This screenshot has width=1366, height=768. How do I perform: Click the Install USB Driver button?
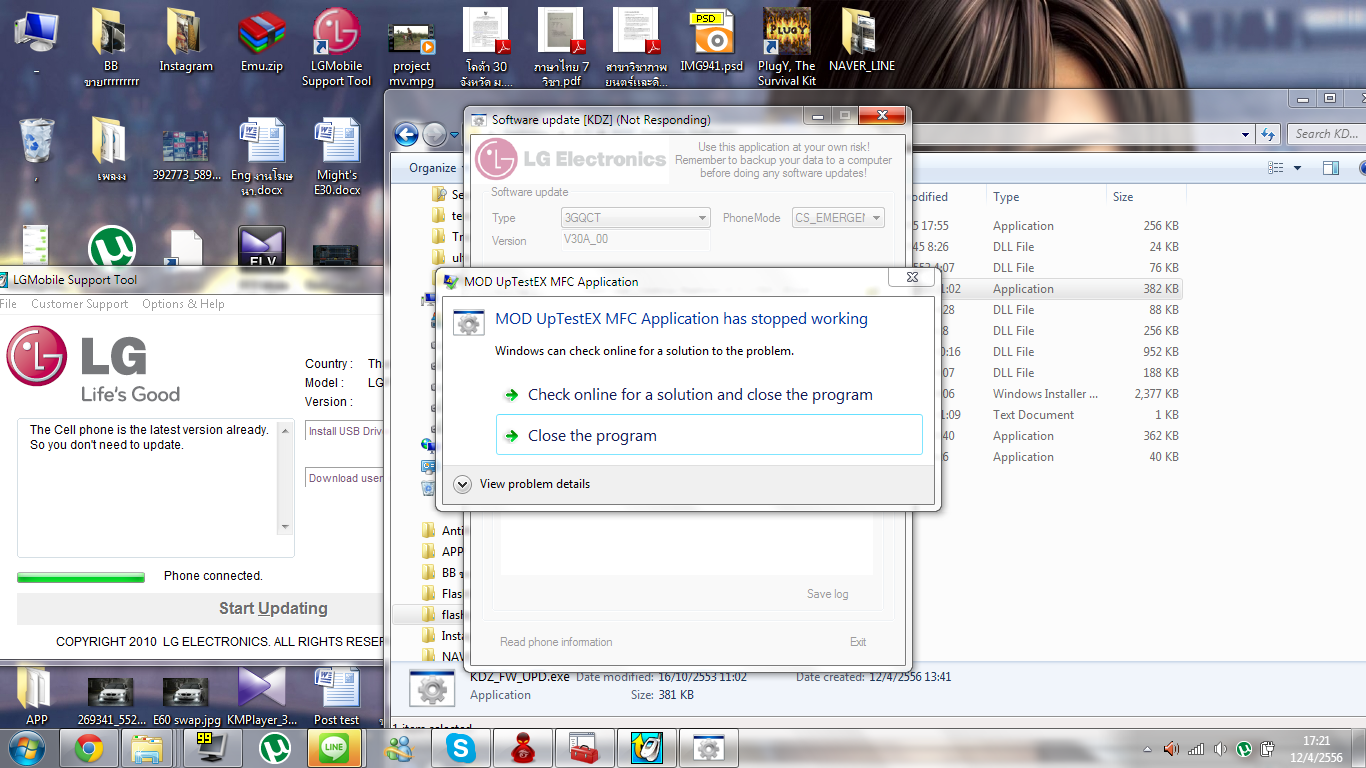point(344,431)
